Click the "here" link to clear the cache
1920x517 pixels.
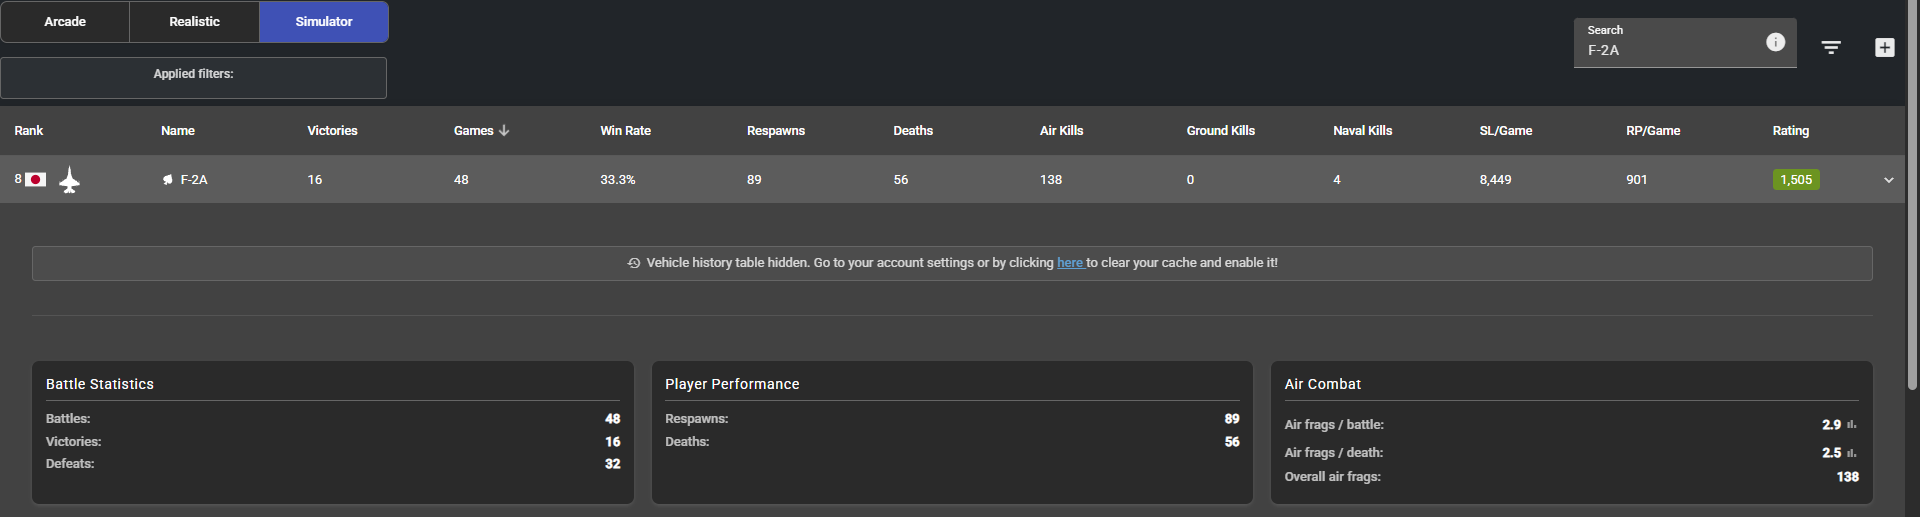tap(1070, 263)
